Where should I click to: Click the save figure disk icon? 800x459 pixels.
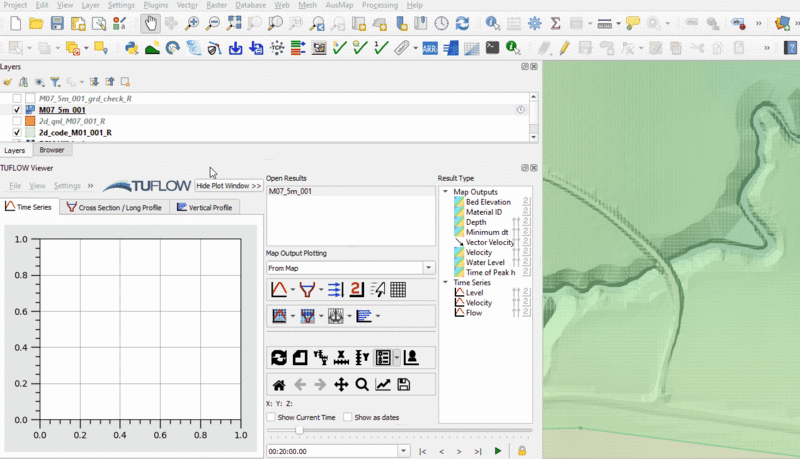[404, 385]
